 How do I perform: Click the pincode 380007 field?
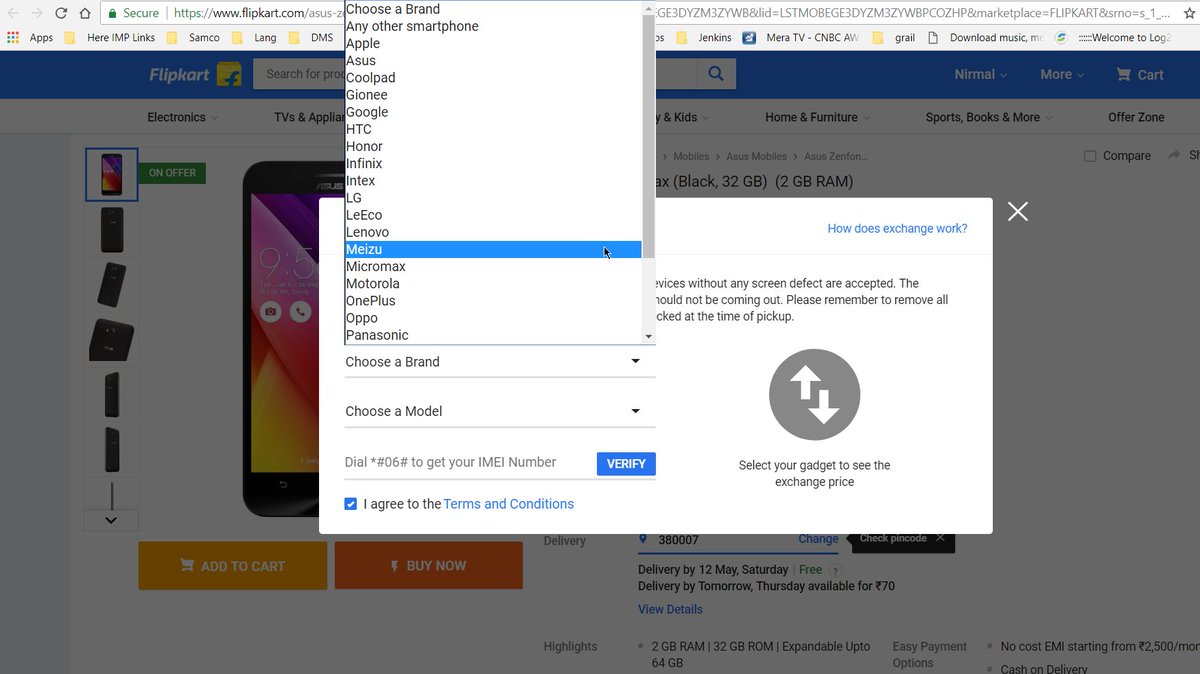click(715, 540)
